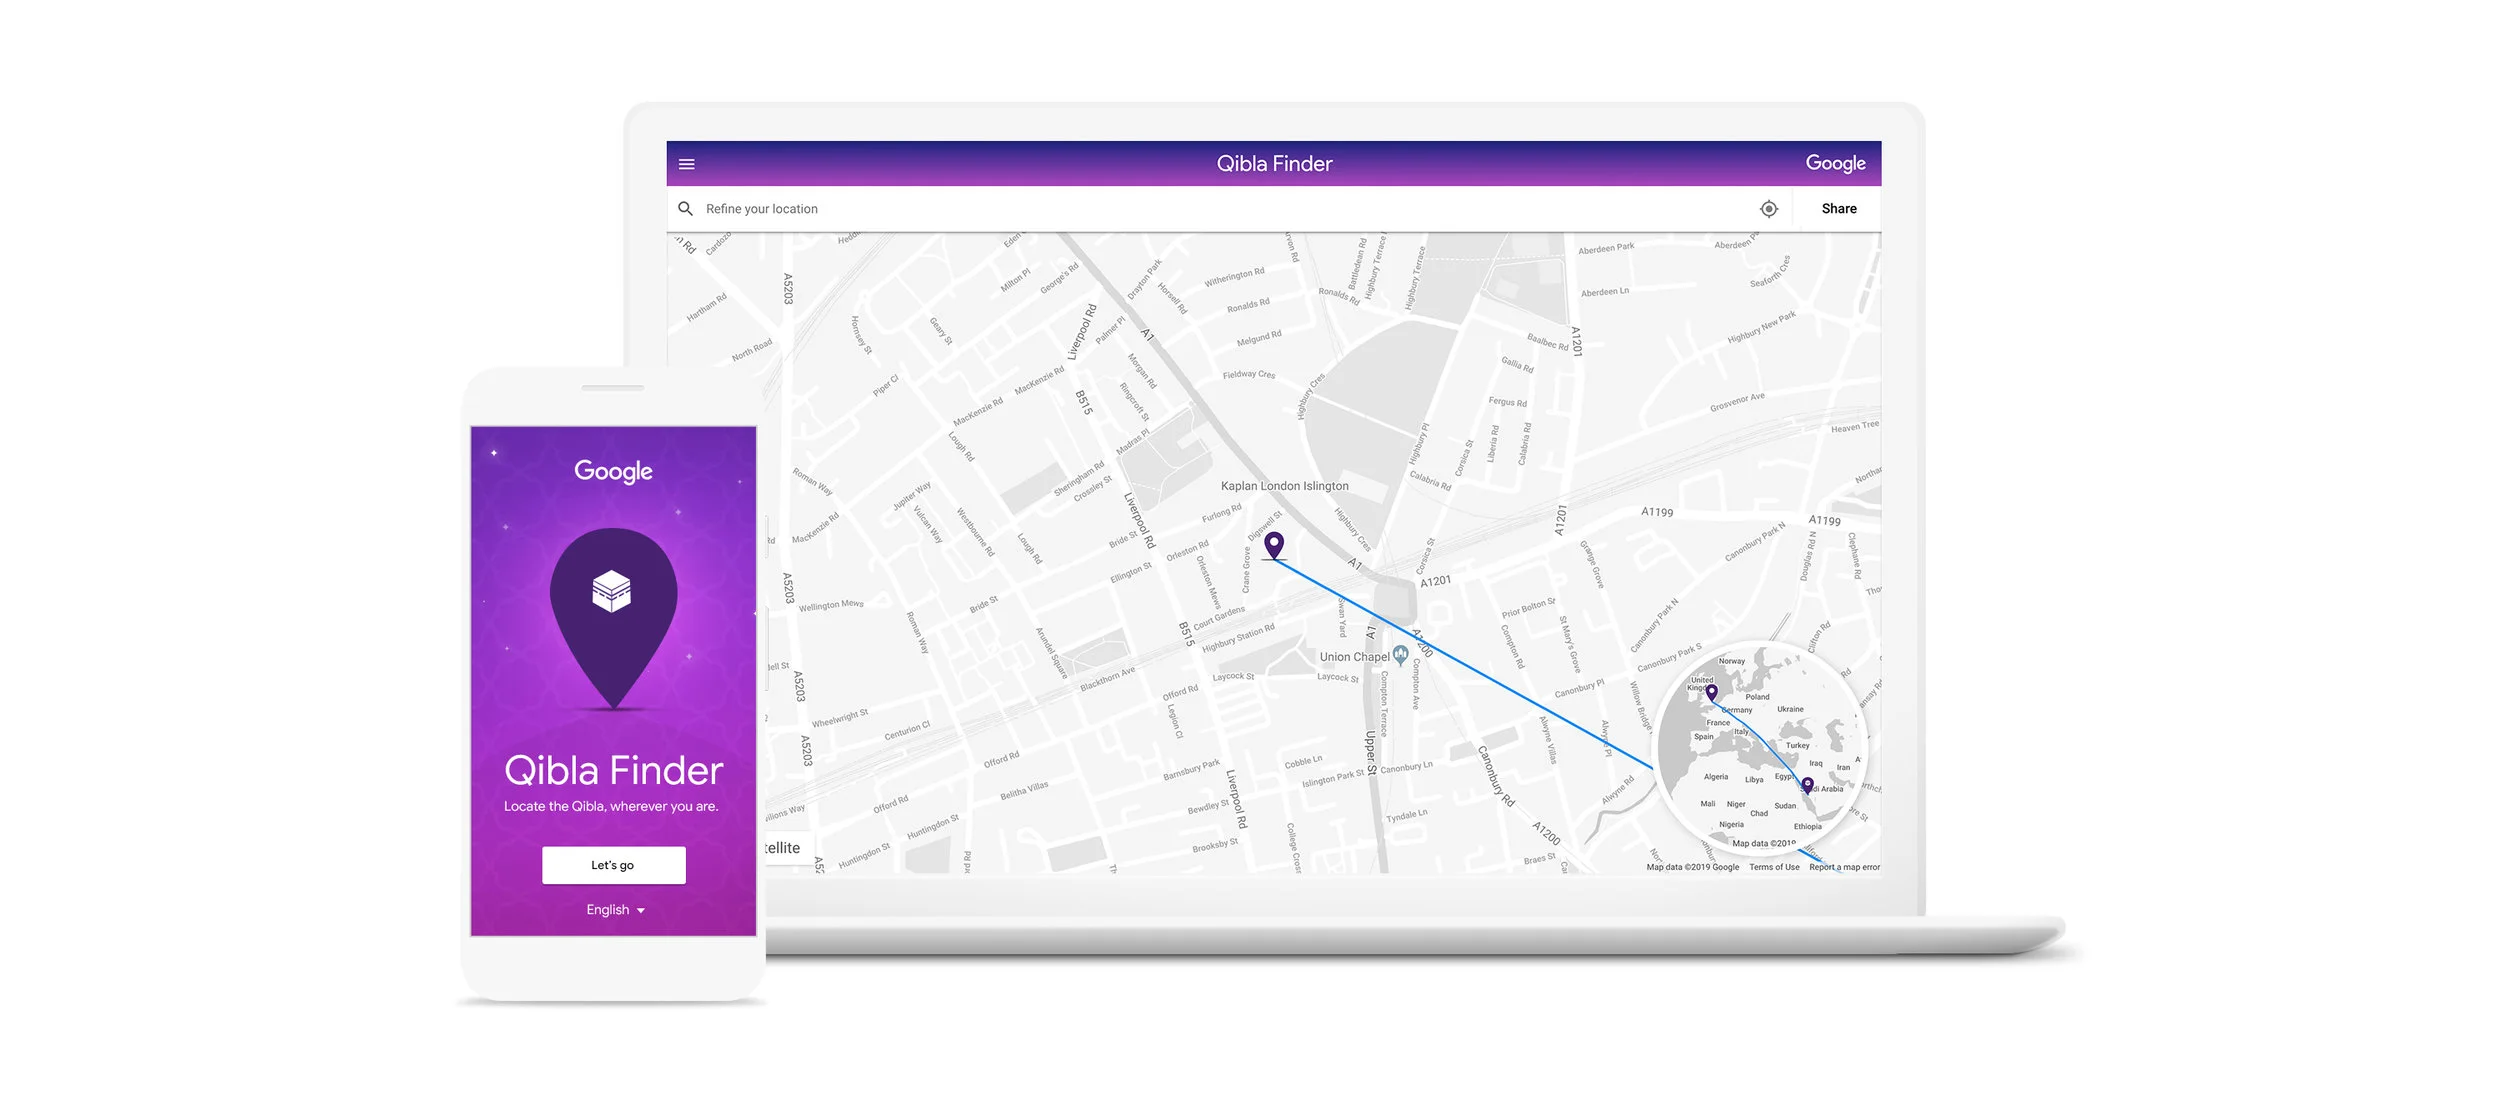Click Report a map error link
Viewport: 2500px width, 1101px height.
pyautogui.click(x=1844, y=867)
